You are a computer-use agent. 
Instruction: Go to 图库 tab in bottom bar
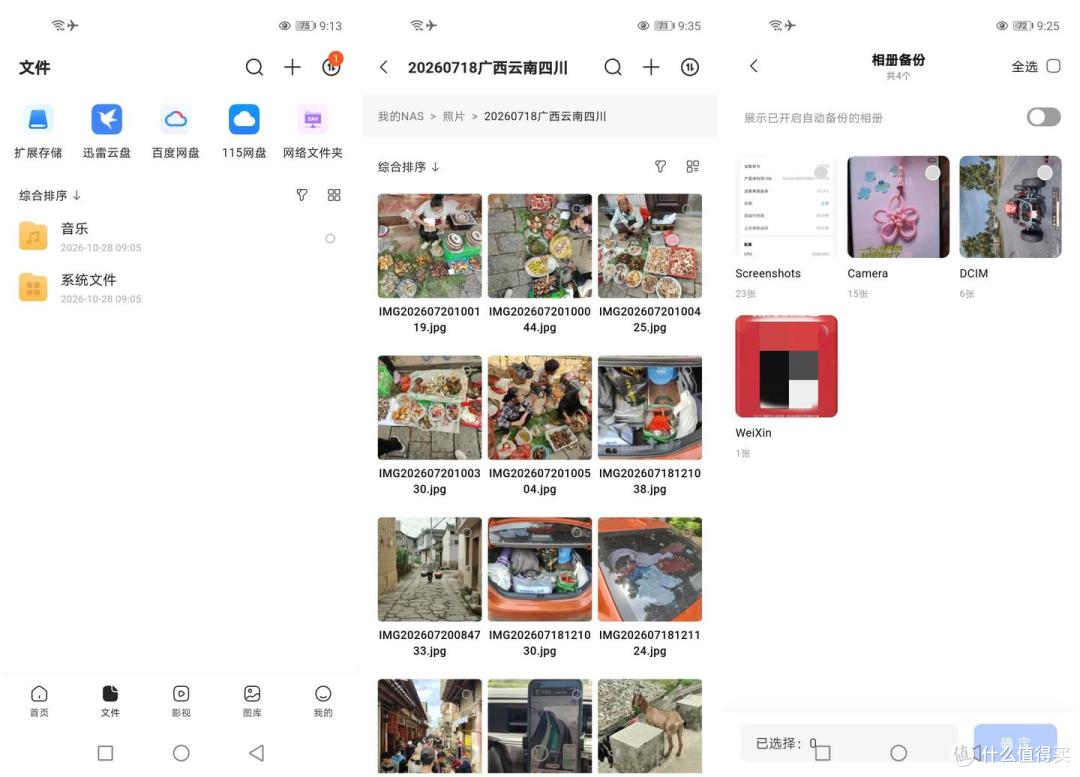click(x=252, y=701)
